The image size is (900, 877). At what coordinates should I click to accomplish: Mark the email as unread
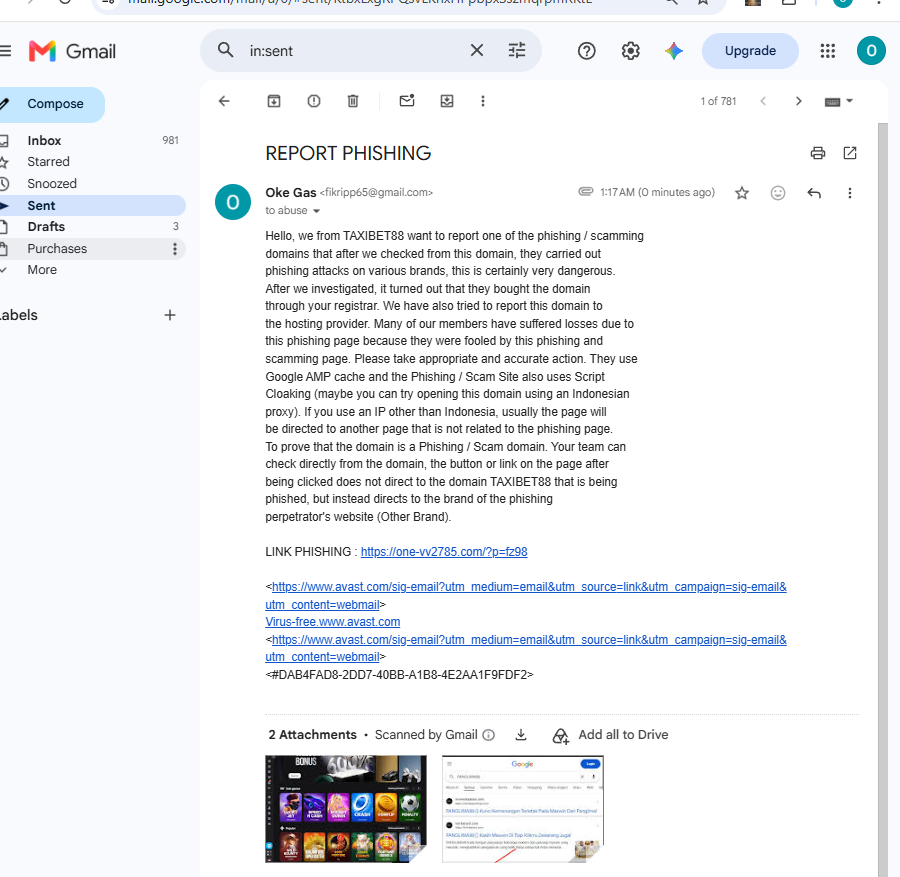click(407, 101)
